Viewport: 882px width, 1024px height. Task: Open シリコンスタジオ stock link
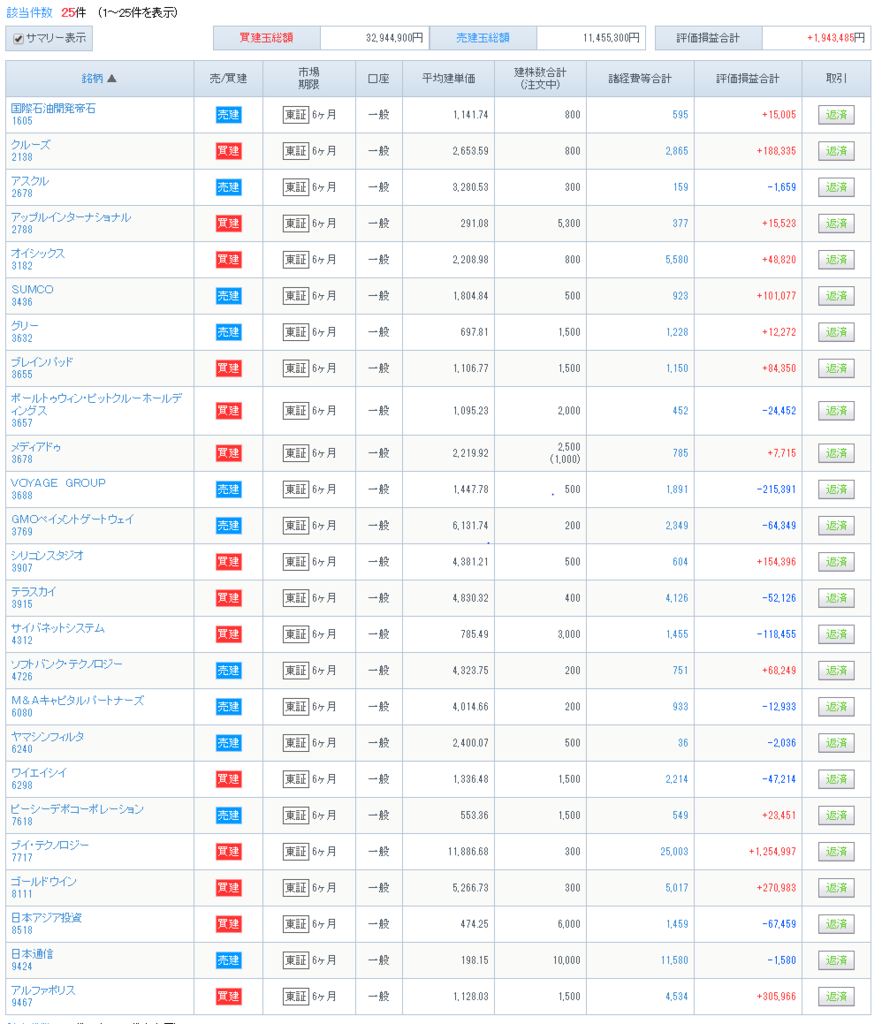point(47,556)
